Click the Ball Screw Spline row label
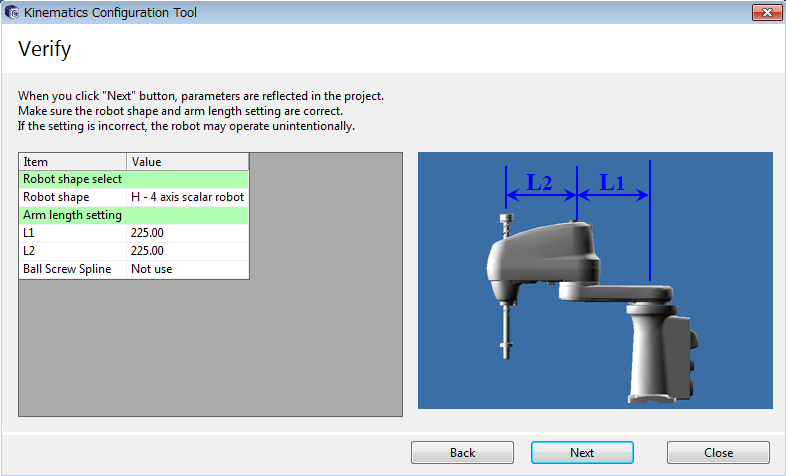This screenshot has height=476, width=786. (67, 269)
